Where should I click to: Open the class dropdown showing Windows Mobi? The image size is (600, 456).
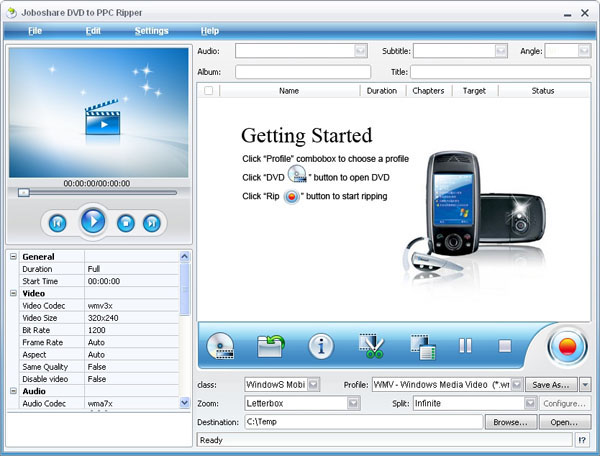click(313, 384)
